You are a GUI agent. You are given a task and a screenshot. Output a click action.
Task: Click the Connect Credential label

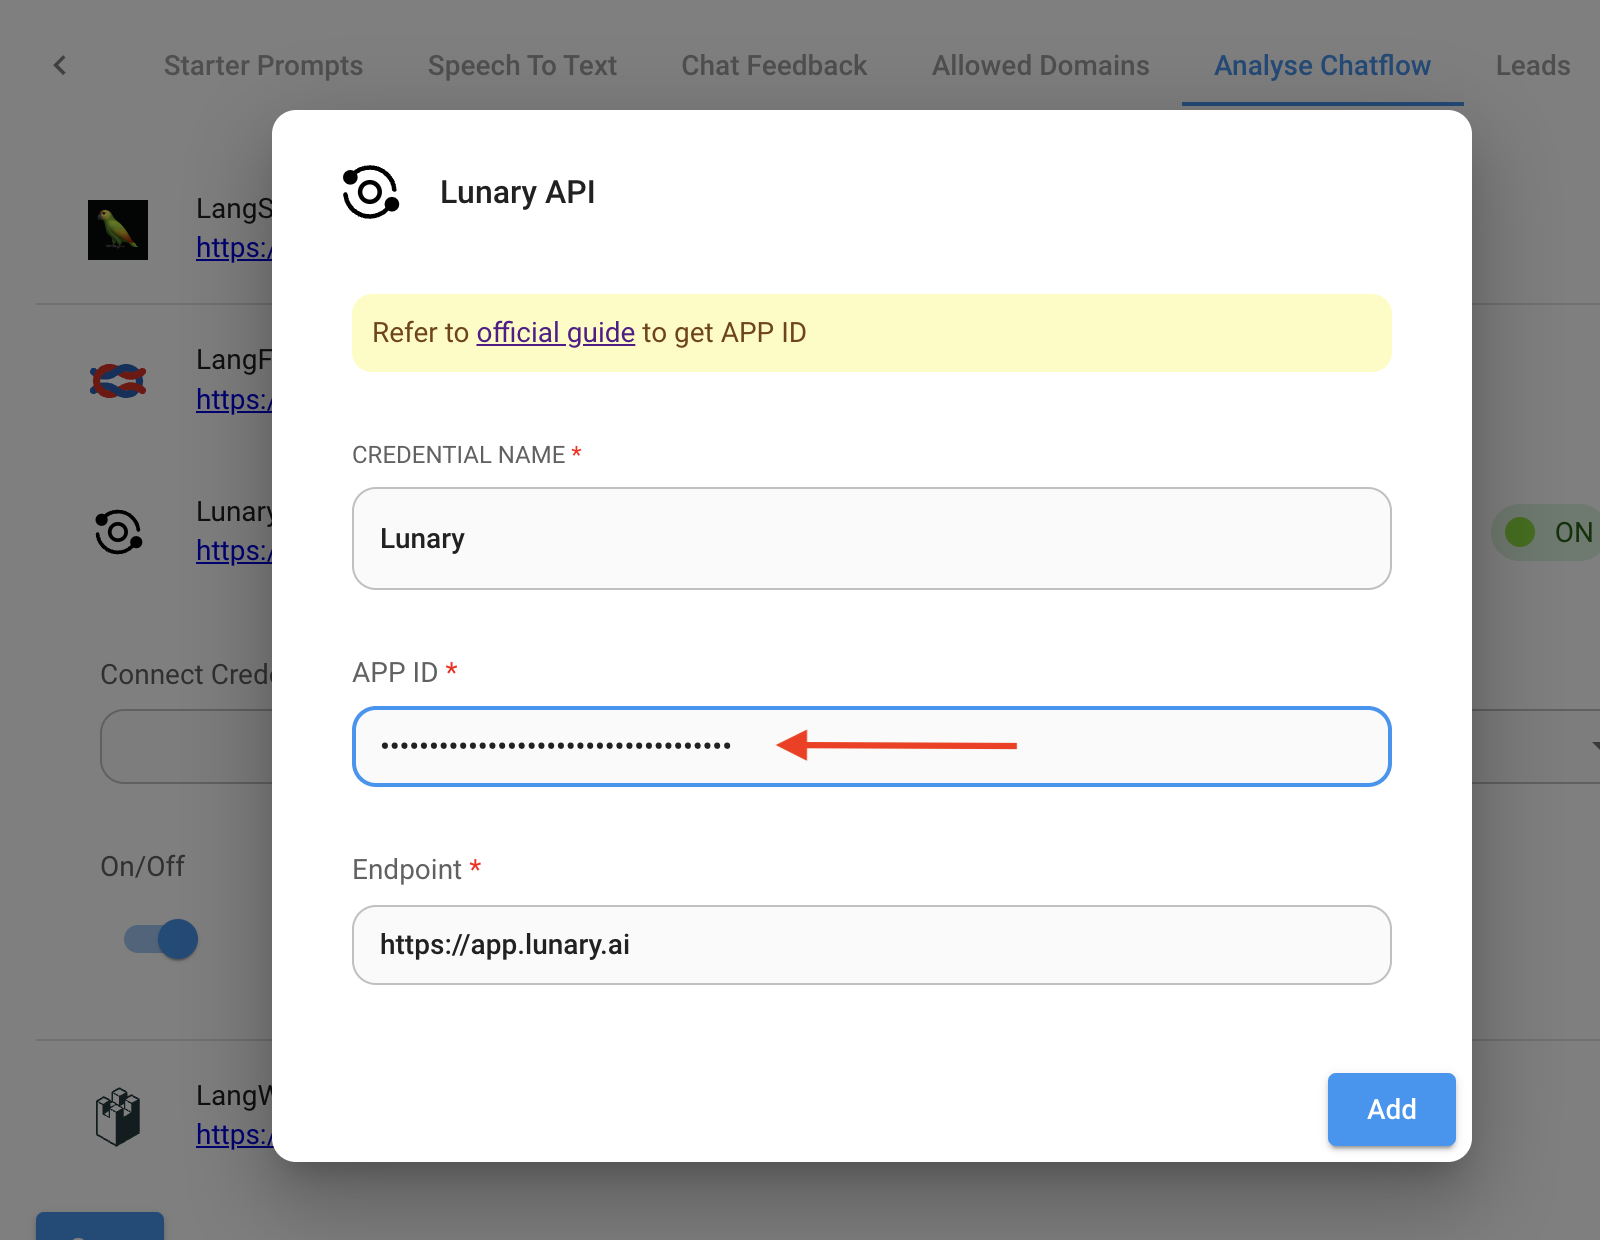(186, 675)
